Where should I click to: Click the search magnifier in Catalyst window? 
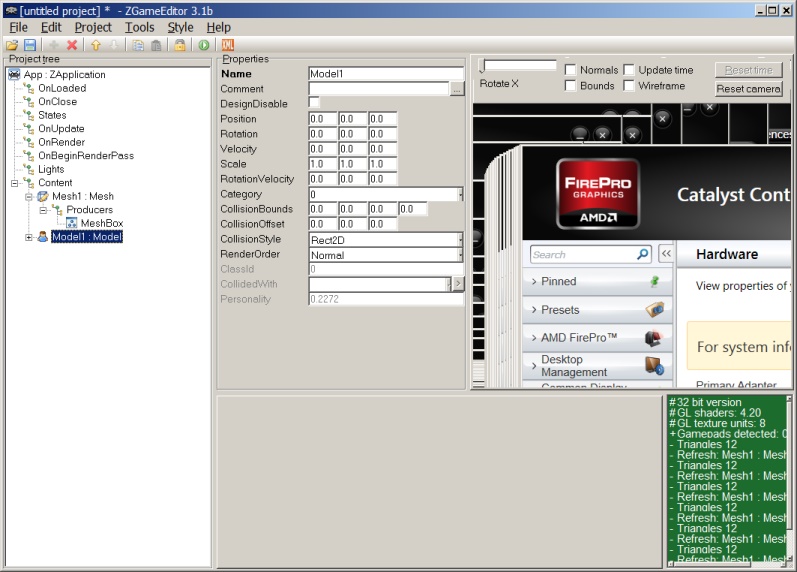[x=642, y=254]
